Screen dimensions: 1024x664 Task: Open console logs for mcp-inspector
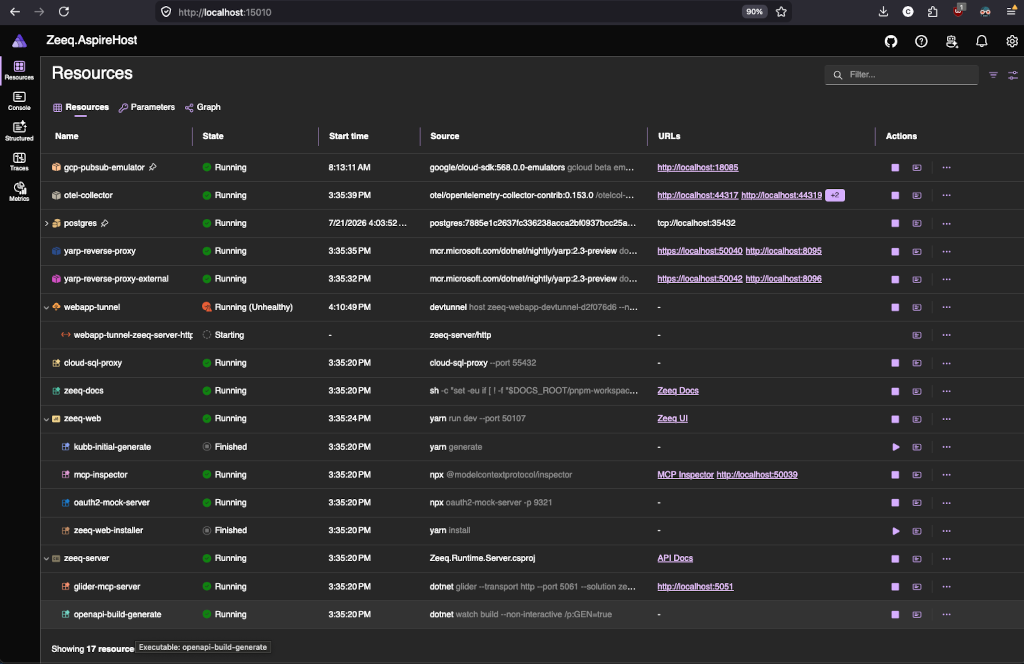[917, 475]
